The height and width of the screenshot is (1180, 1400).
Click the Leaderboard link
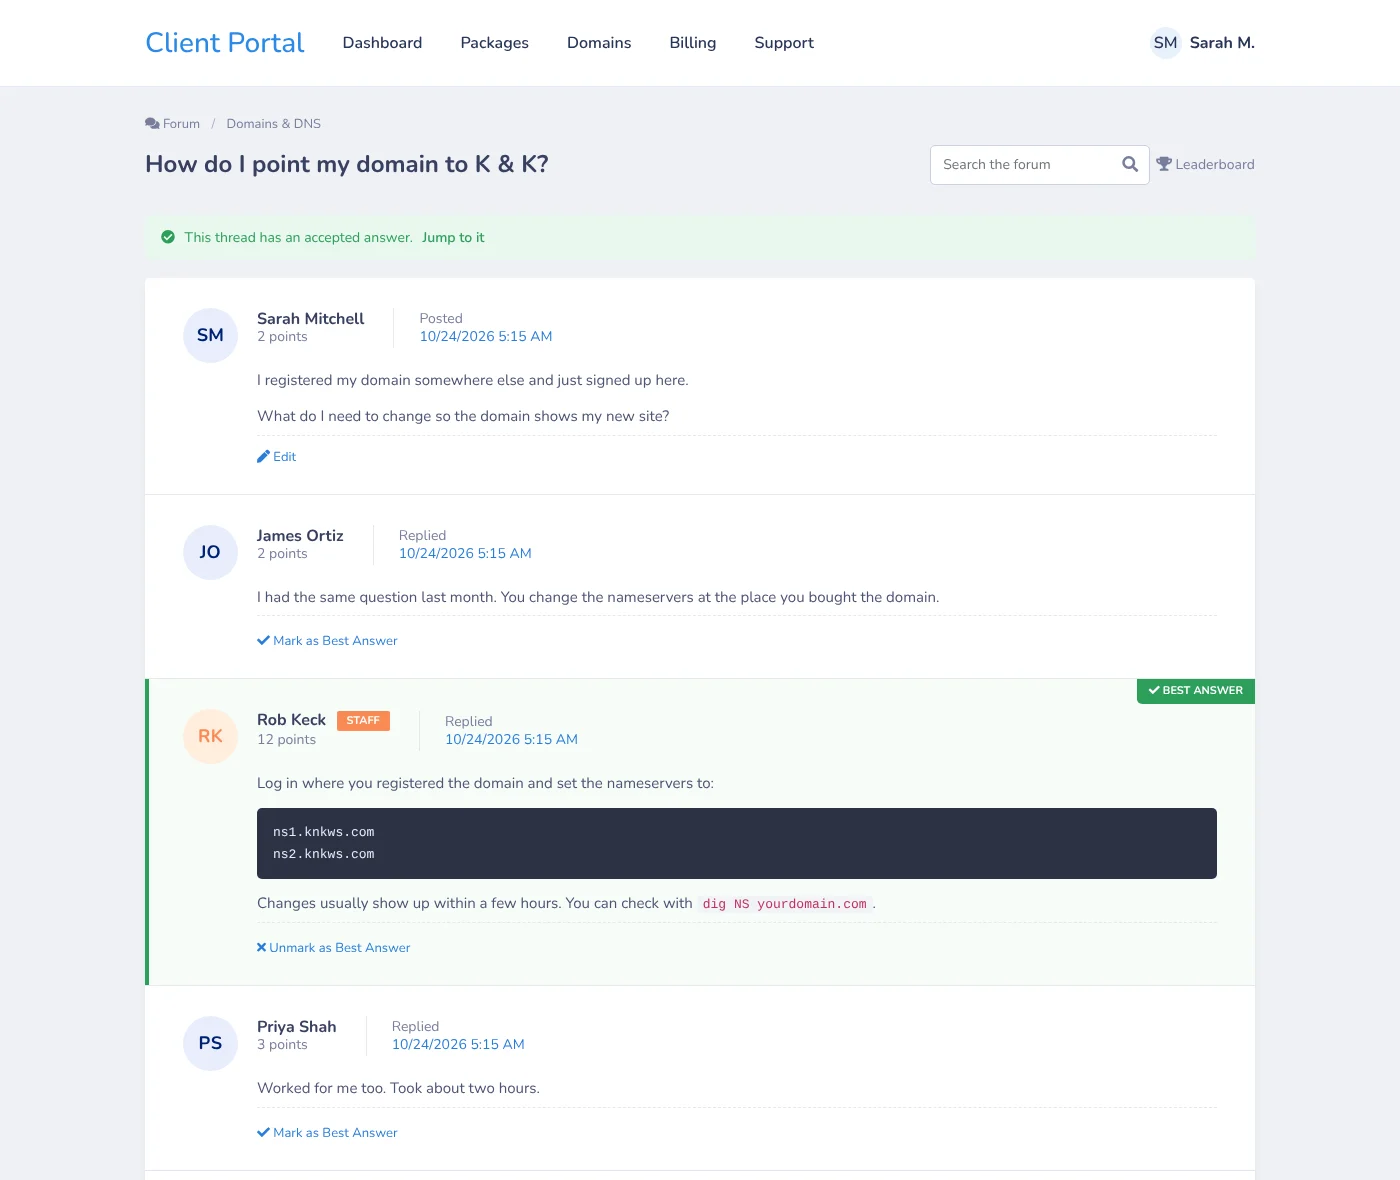[1205, 164]
